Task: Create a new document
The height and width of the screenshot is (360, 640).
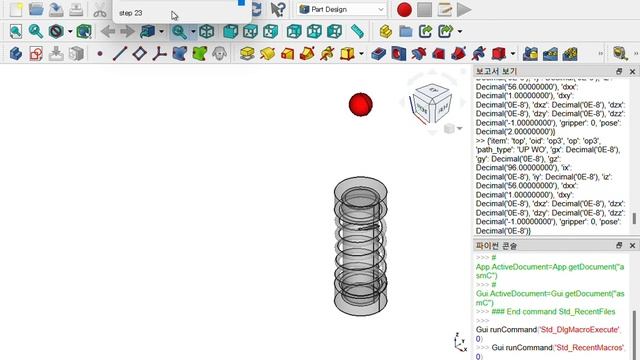Action: 16,9
